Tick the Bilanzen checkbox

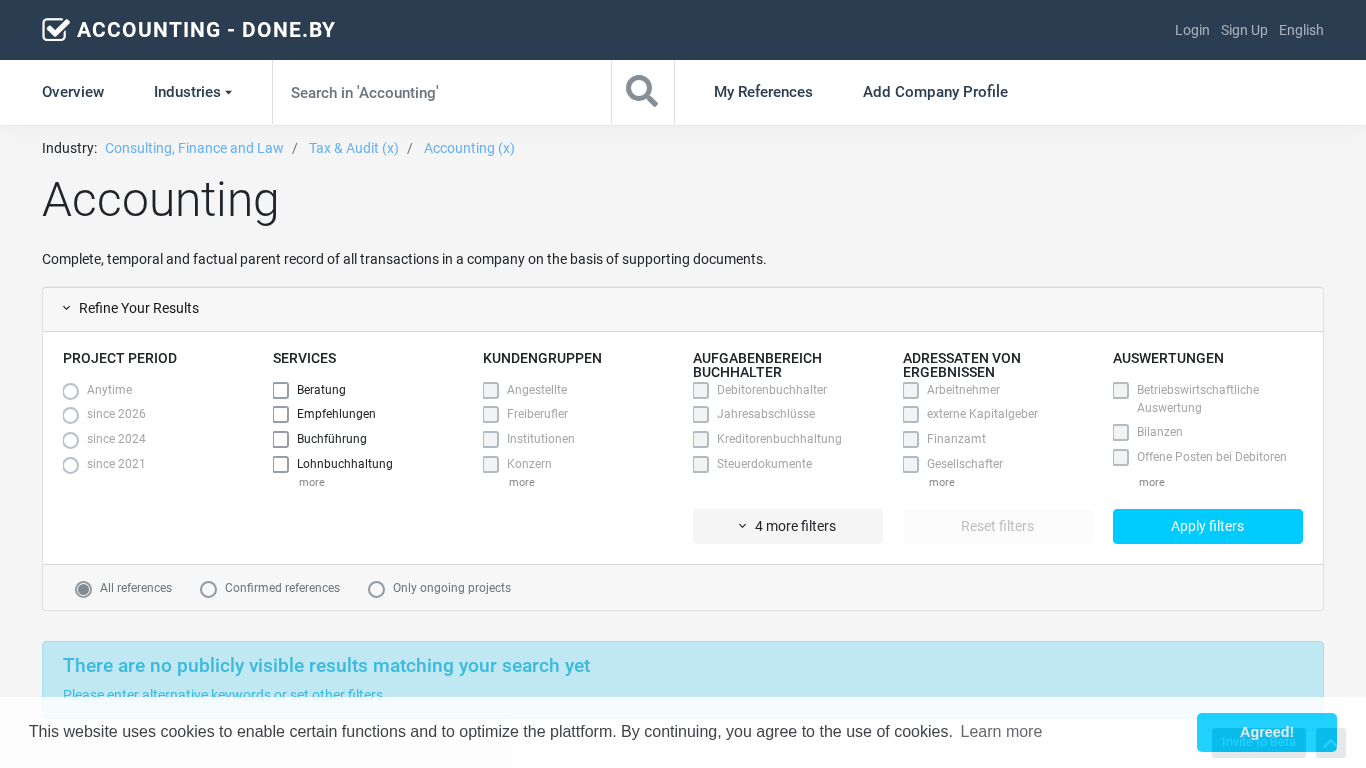point(1121,432)
